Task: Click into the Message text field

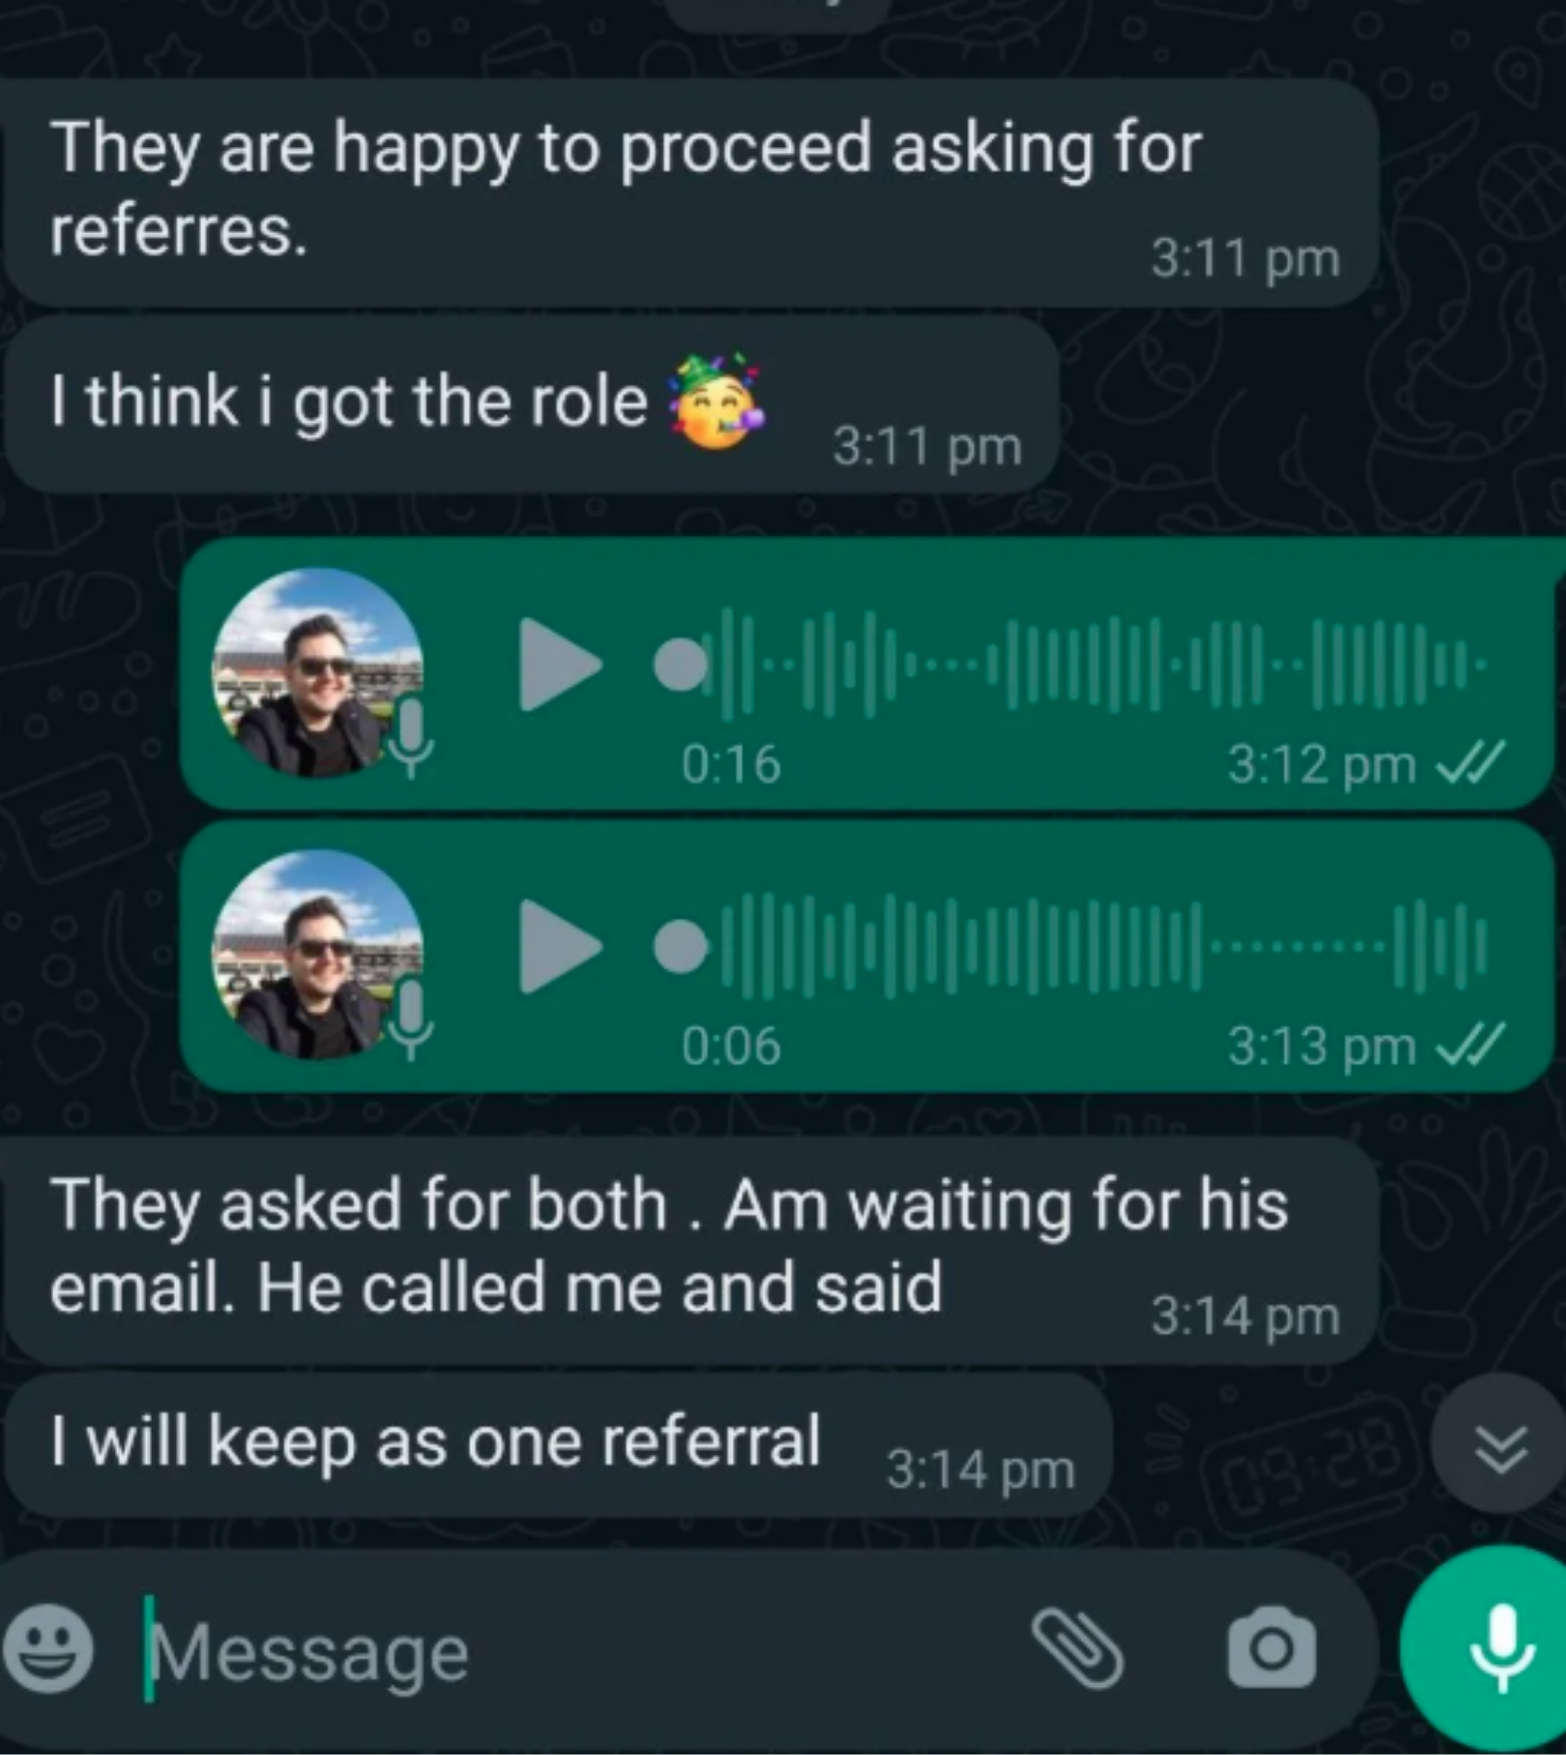Action: pos(580,1652)
